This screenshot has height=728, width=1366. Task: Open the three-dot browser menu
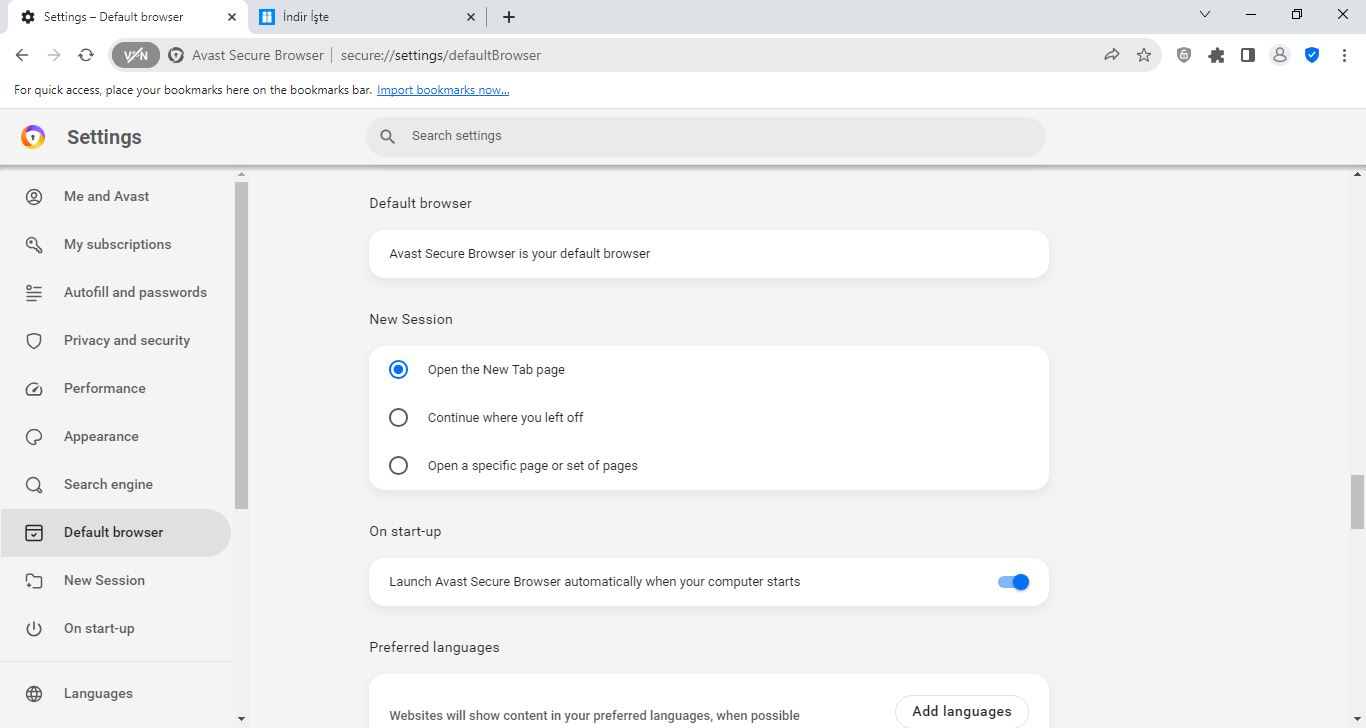(1344, 55)
